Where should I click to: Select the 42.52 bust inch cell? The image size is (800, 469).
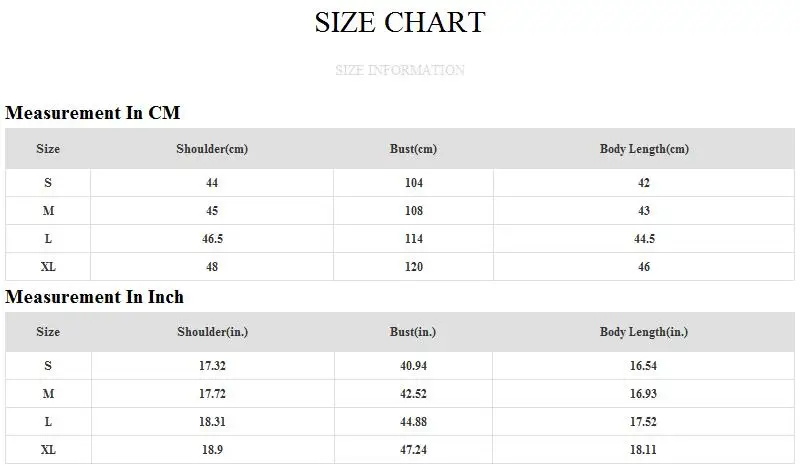coord(413,394)
